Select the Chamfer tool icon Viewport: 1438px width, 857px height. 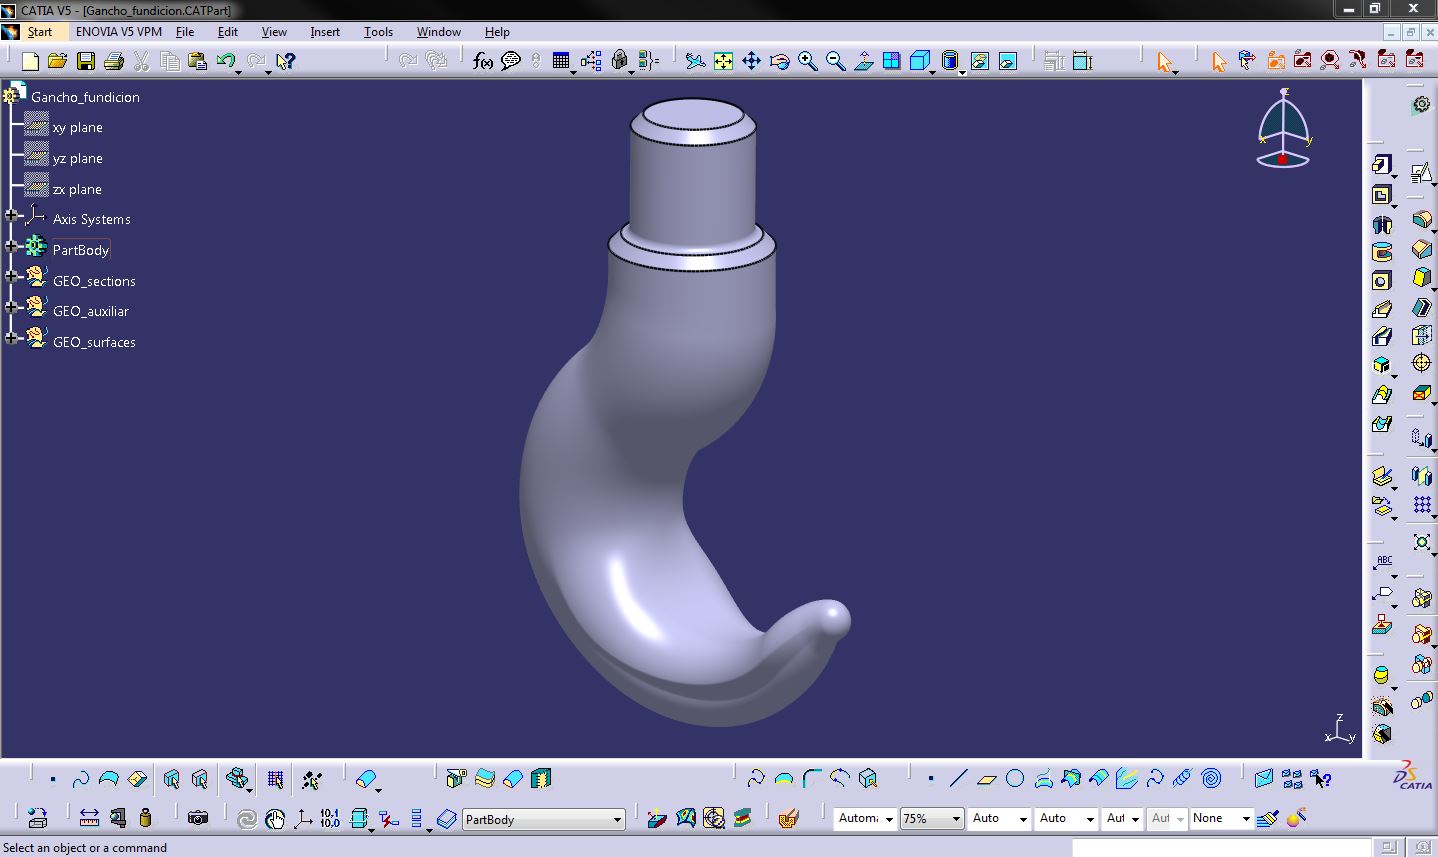[1422, 248]
